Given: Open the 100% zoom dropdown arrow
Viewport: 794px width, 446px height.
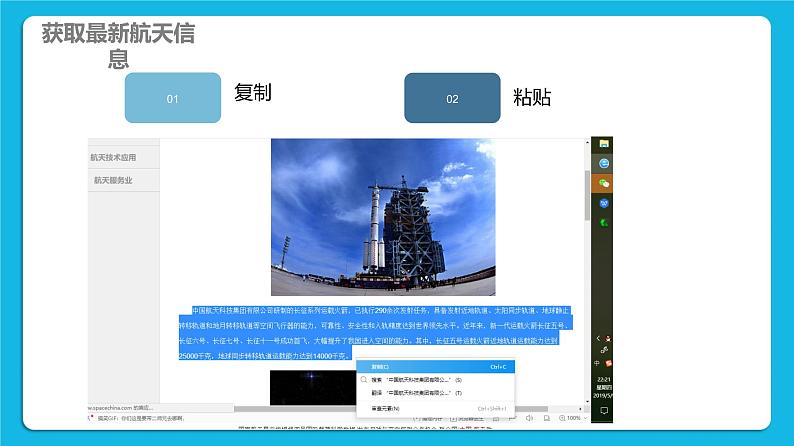Looking at the screenshot, I should (x=585, y=418).
